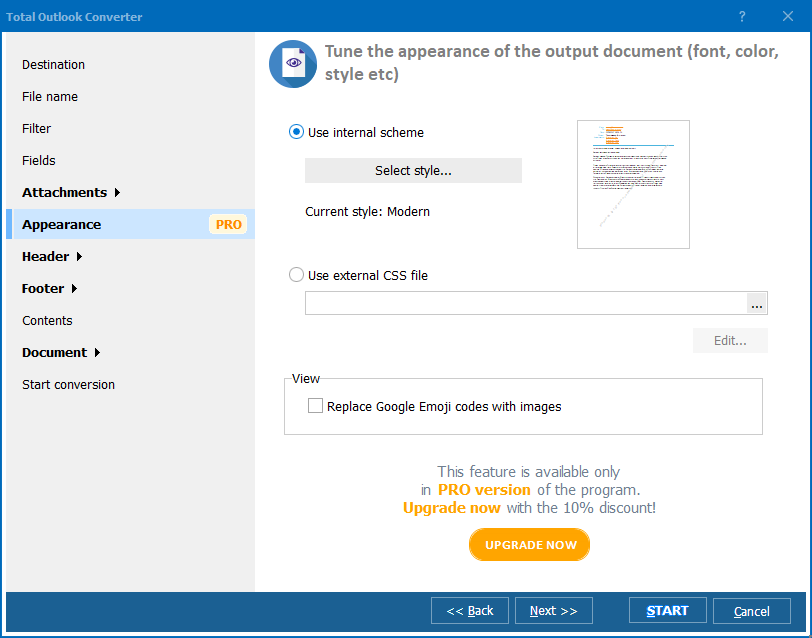Expand the Attachments section arrow
812x638 pixels.
117,193
